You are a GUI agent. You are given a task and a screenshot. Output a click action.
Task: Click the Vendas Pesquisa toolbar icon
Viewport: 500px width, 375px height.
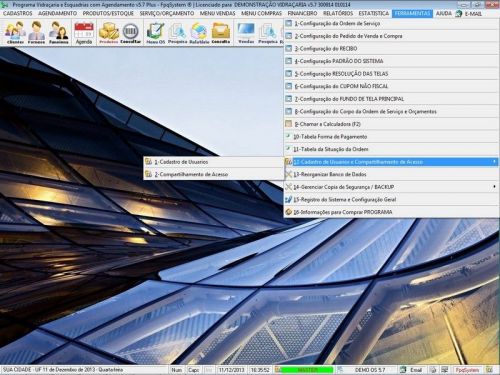coord(268,32)
